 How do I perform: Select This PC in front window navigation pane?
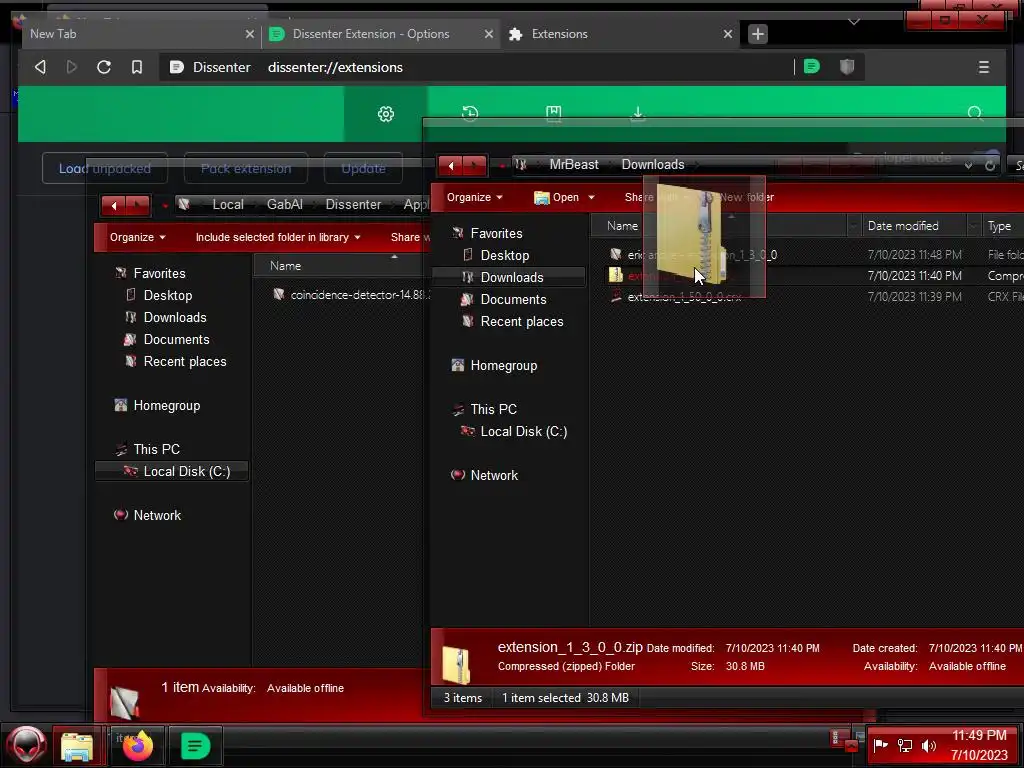[493, 409]
